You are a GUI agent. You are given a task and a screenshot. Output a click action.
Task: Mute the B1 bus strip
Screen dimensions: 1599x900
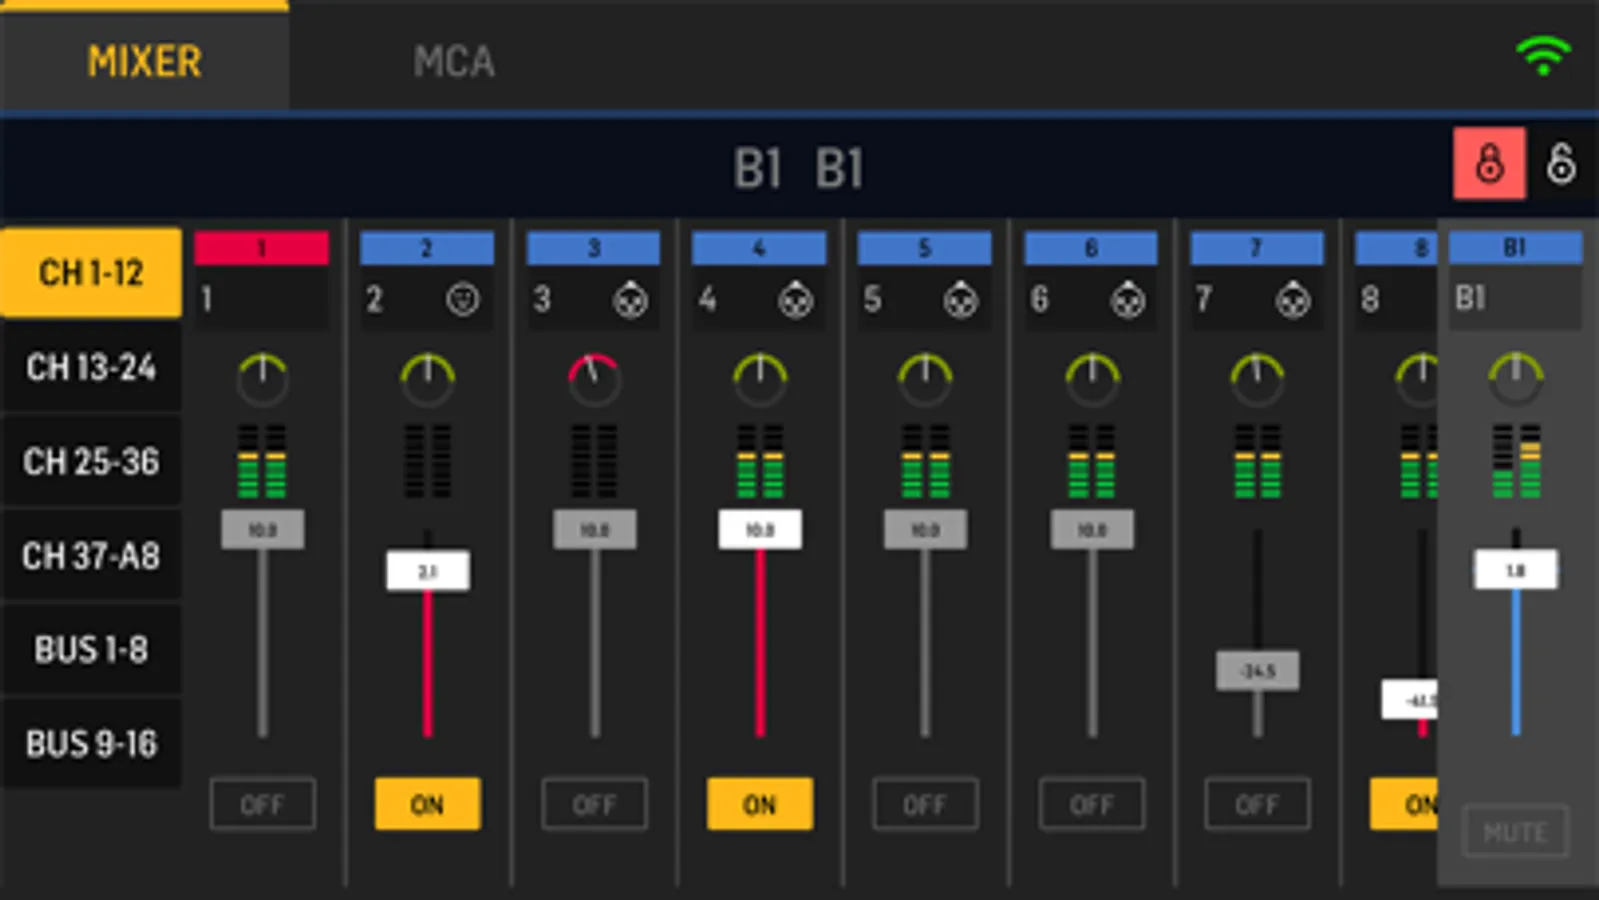pos(1515,832)
